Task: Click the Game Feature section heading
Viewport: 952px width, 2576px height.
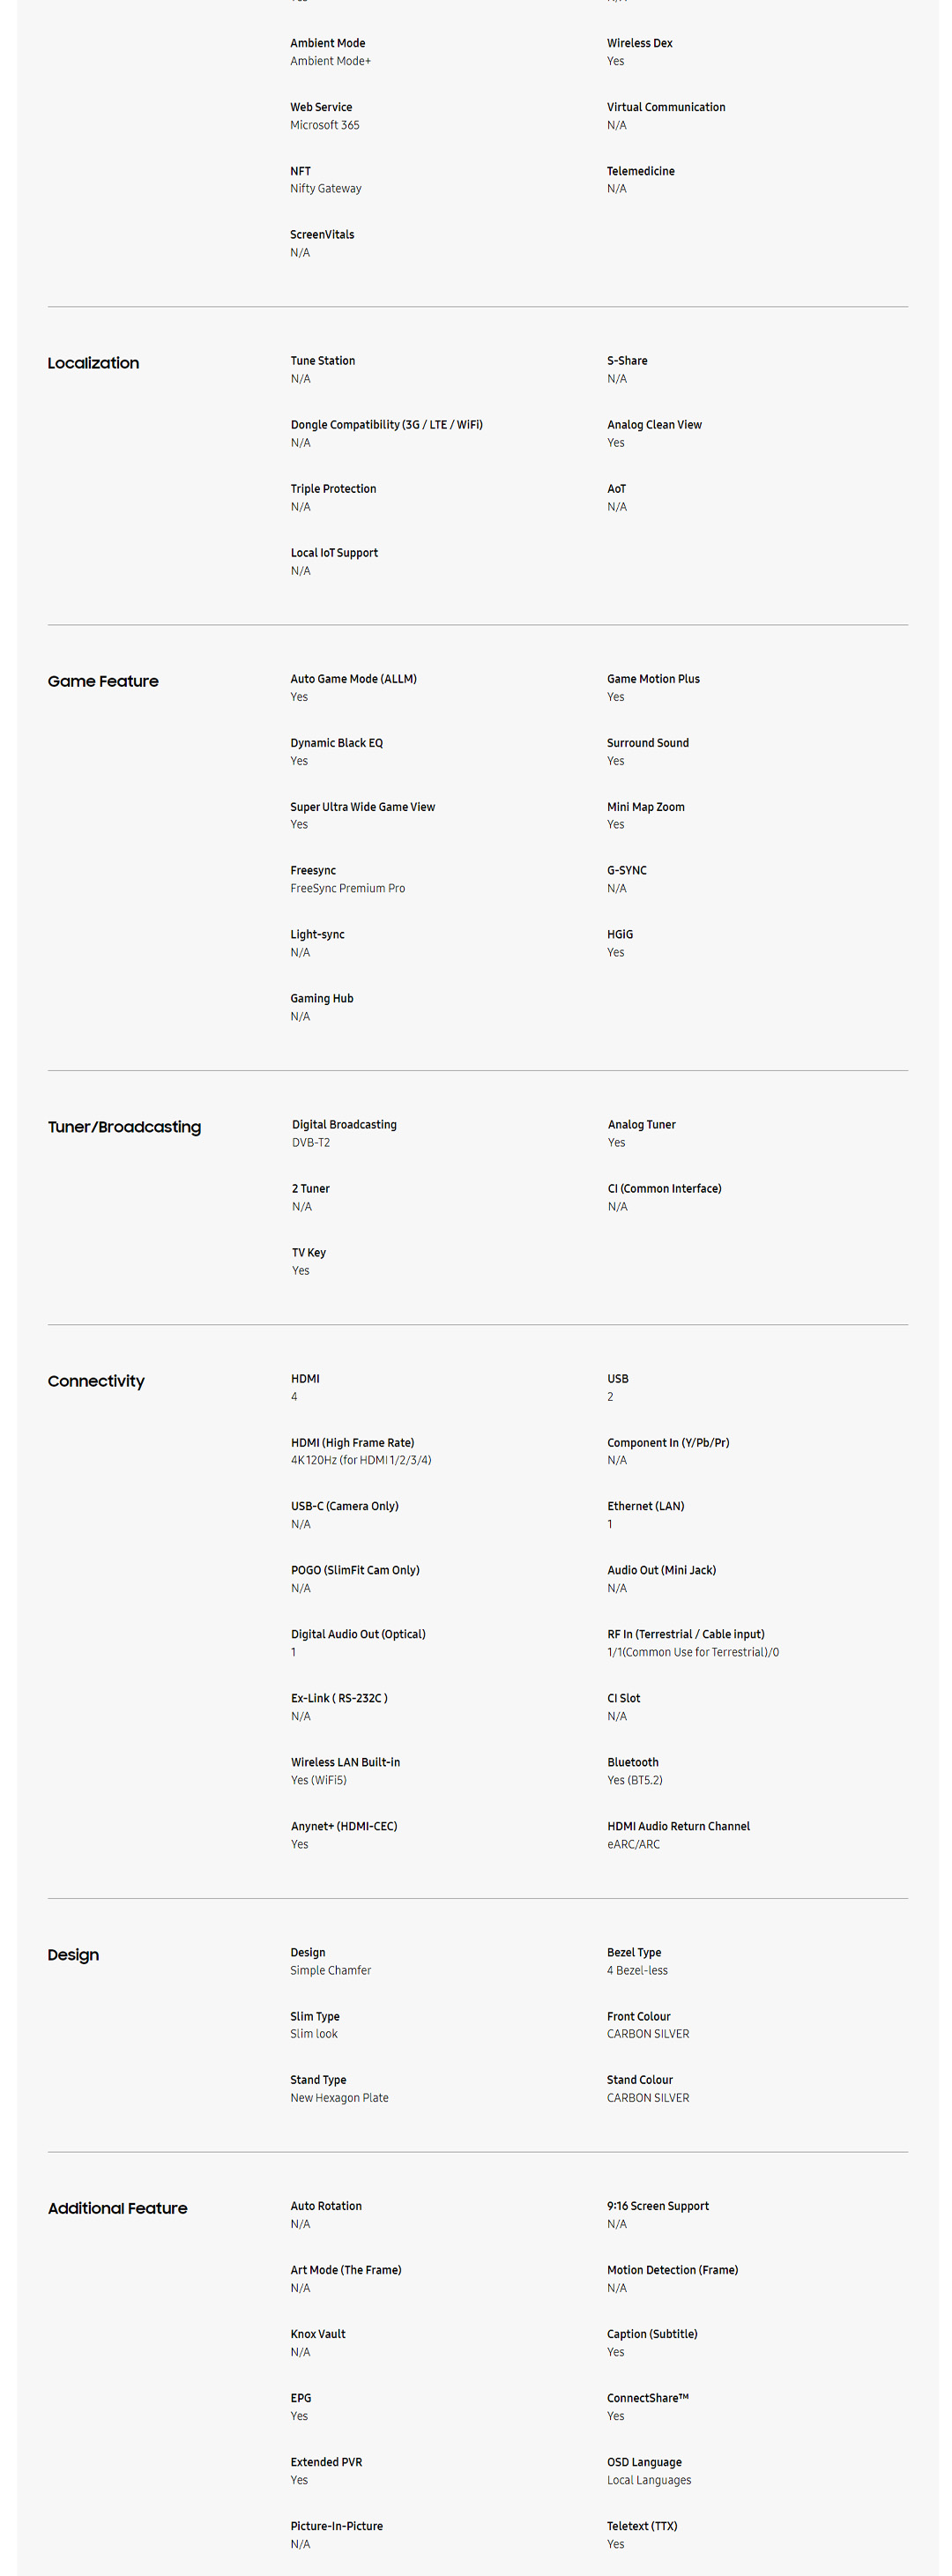Action: (103, 681)
